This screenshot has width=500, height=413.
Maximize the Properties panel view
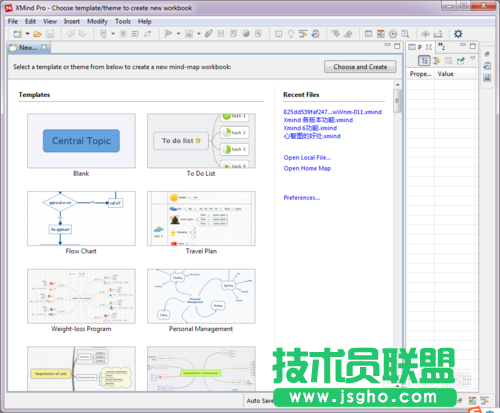pyautogui.click(x=473, y=46)
